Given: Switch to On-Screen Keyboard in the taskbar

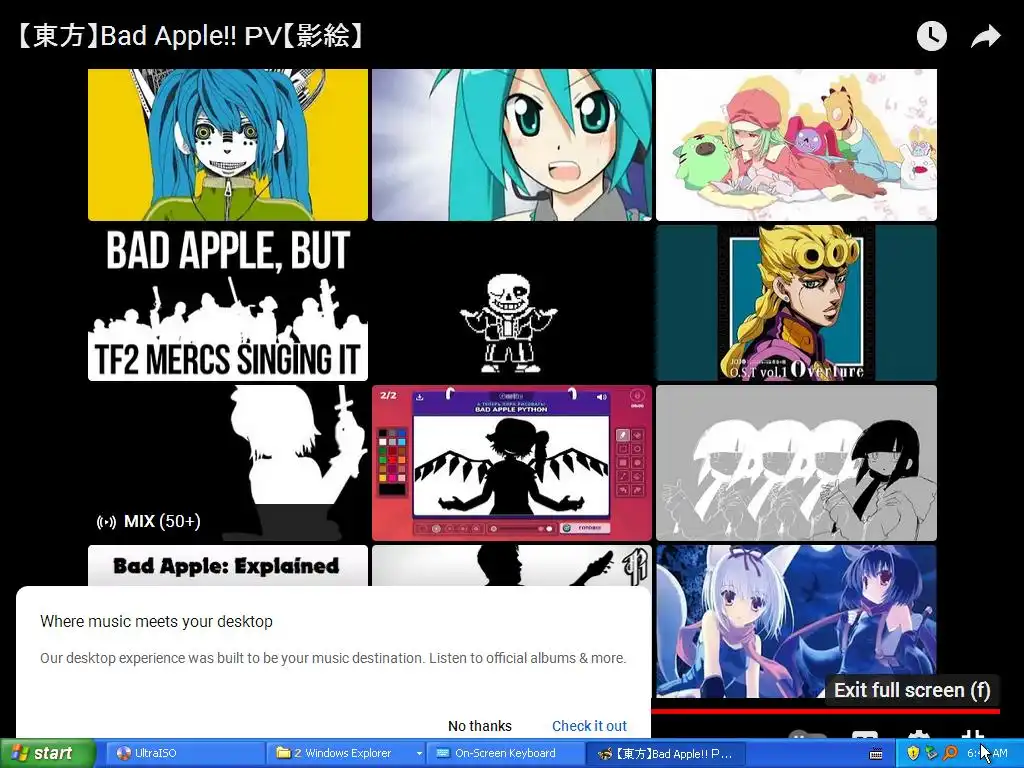Looking at the screenshot, I should (x=505, y=753).
